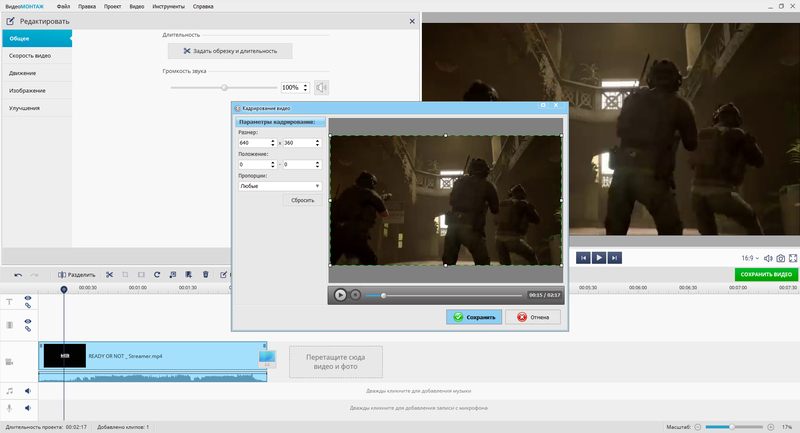This screenshot has width=800, height=433.
Task: Toggle text track visibility eye
Action: coord(28,298)
